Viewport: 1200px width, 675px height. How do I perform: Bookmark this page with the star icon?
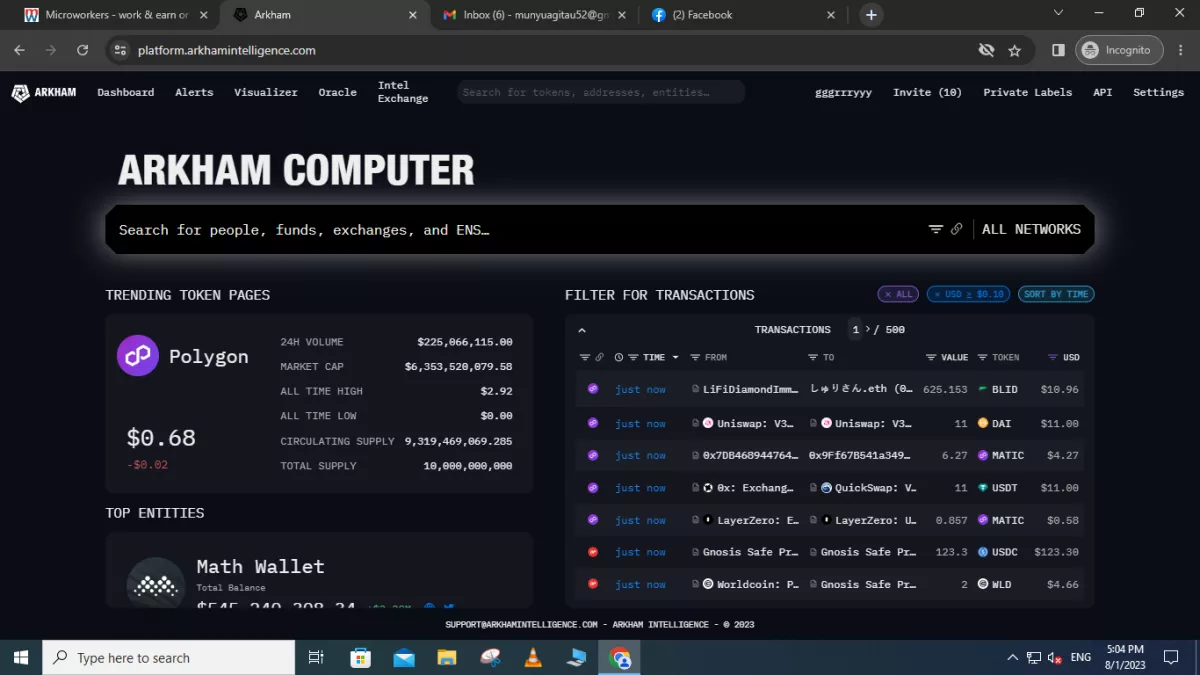(x=1014, y=50)
